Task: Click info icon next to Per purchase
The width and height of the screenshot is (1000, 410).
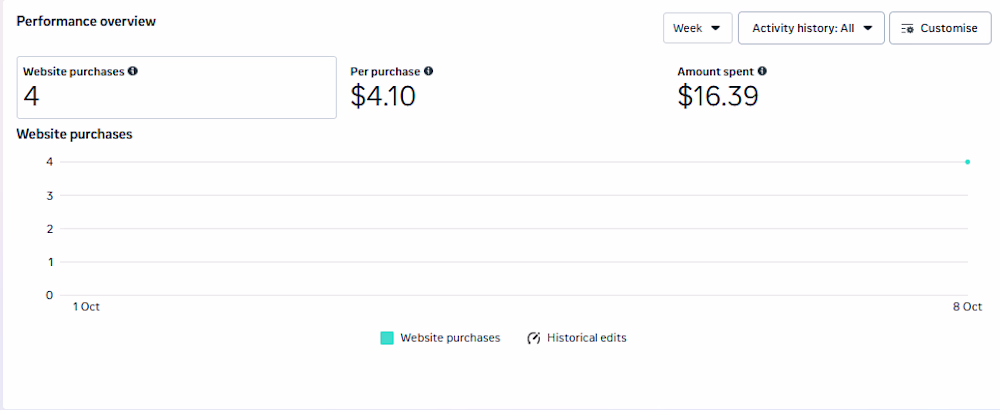Action: pyautogui.click(x=429, y=71)
